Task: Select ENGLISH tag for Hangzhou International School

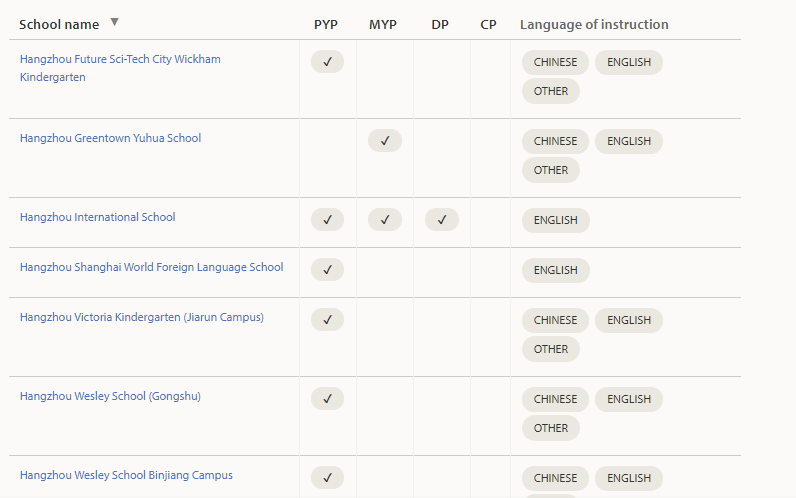Action: 556,220
